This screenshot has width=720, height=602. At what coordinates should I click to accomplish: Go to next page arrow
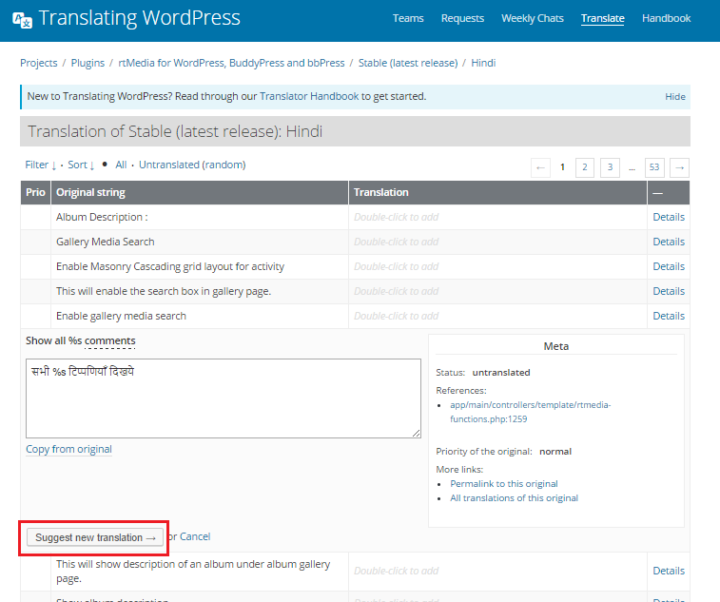(679, 167)
